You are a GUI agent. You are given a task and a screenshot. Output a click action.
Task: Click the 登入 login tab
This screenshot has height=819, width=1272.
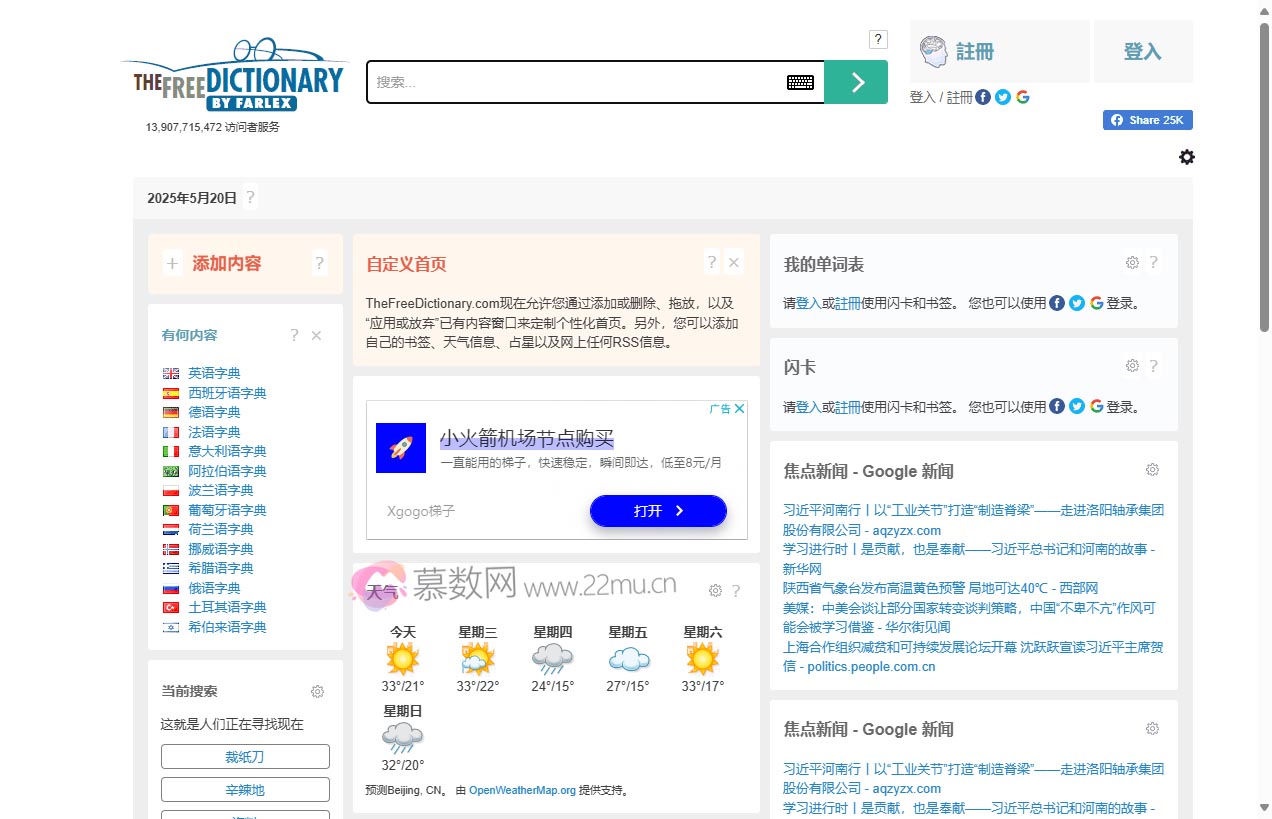(1142, 52)
